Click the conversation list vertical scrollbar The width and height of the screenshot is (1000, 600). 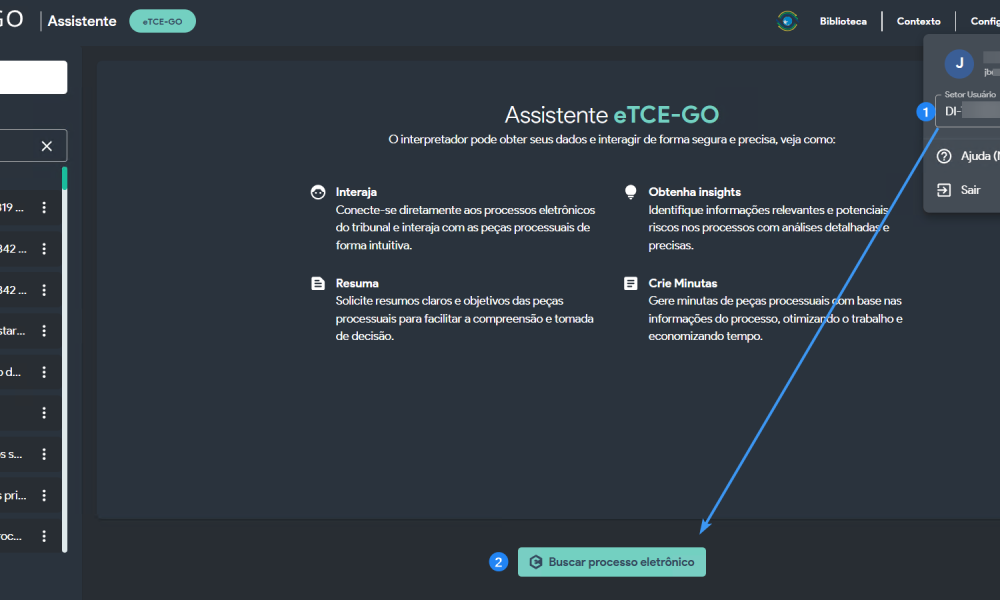[x=65, y=360]
